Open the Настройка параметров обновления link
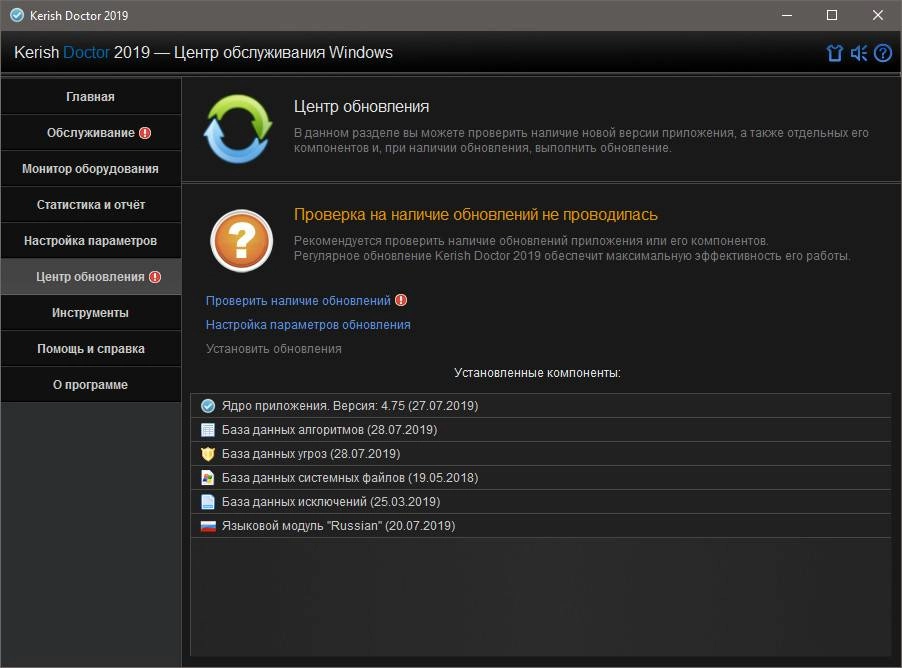Image resolution: width=902 pixels, height=668 pixels. (x=308, y=325)
